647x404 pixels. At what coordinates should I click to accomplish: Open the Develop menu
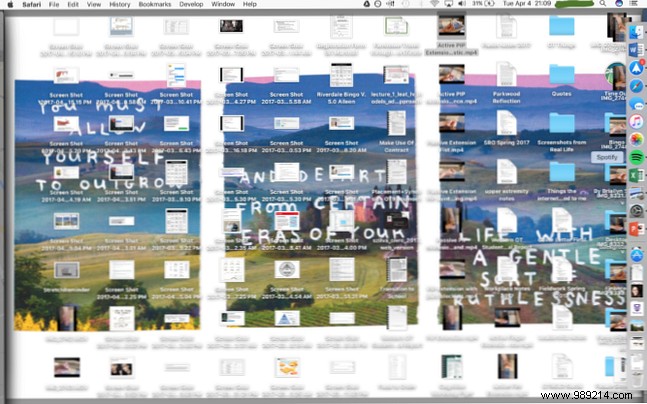coord(191,4)
